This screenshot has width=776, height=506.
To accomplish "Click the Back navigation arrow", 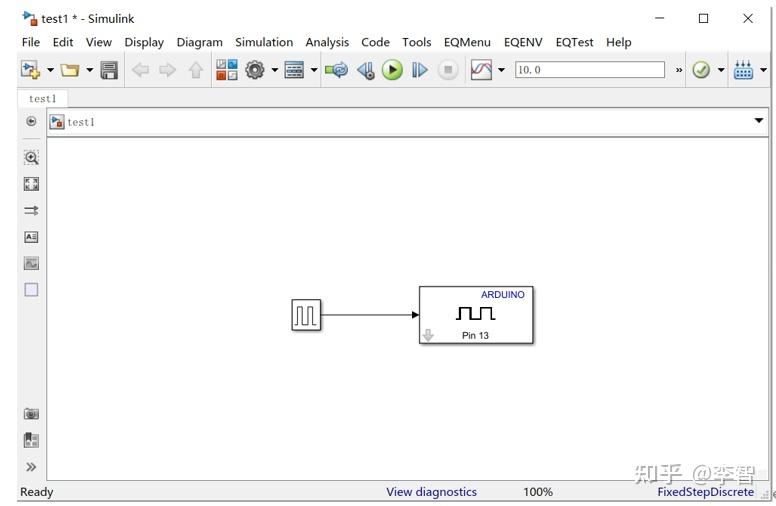I will point(140,70).
